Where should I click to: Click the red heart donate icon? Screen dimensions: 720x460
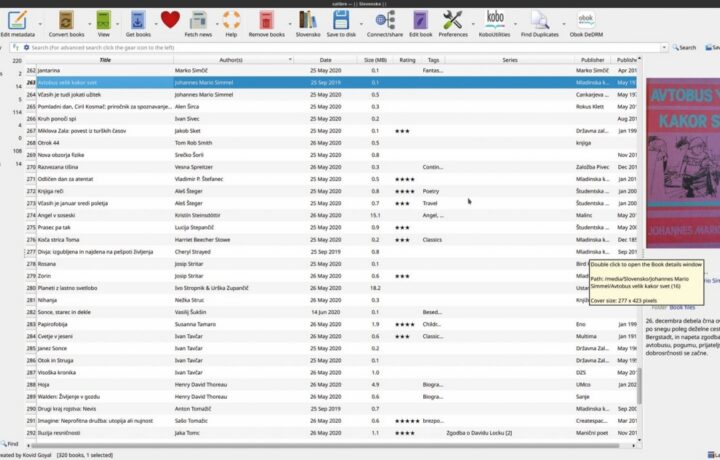tap(170, 20)
